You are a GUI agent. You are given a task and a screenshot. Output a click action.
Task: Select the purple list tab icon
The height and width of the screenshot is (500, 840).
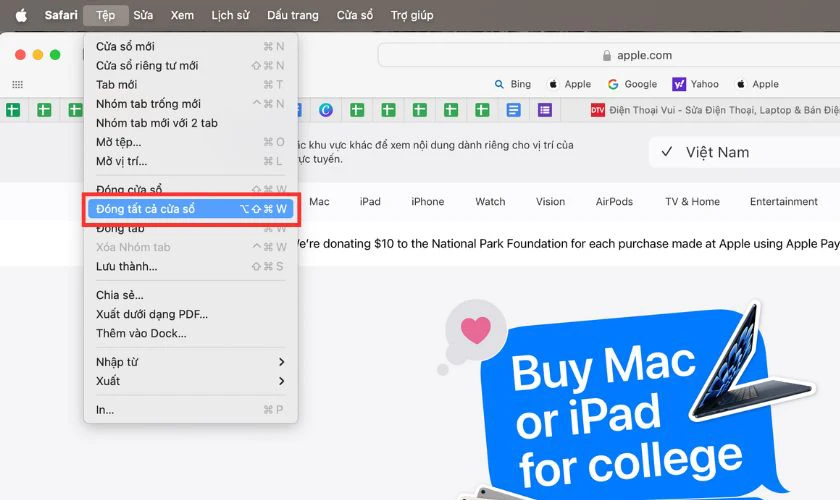point(545,110)
